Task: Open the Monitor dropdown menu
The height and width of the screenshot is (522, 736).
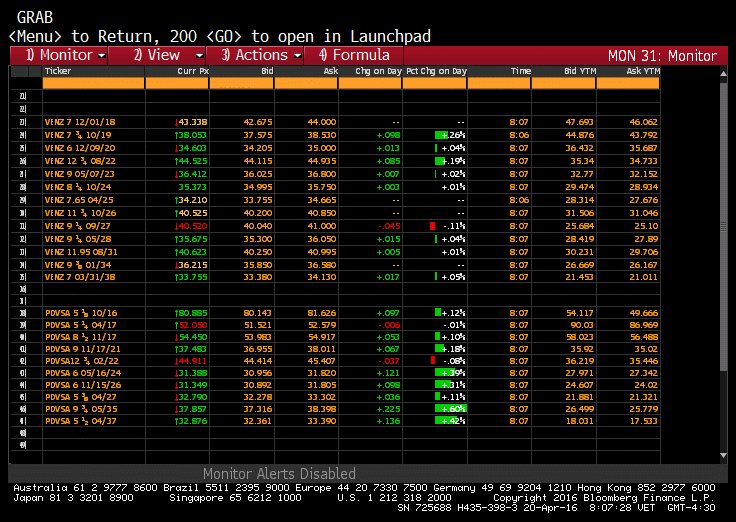Action: (66, 55)
